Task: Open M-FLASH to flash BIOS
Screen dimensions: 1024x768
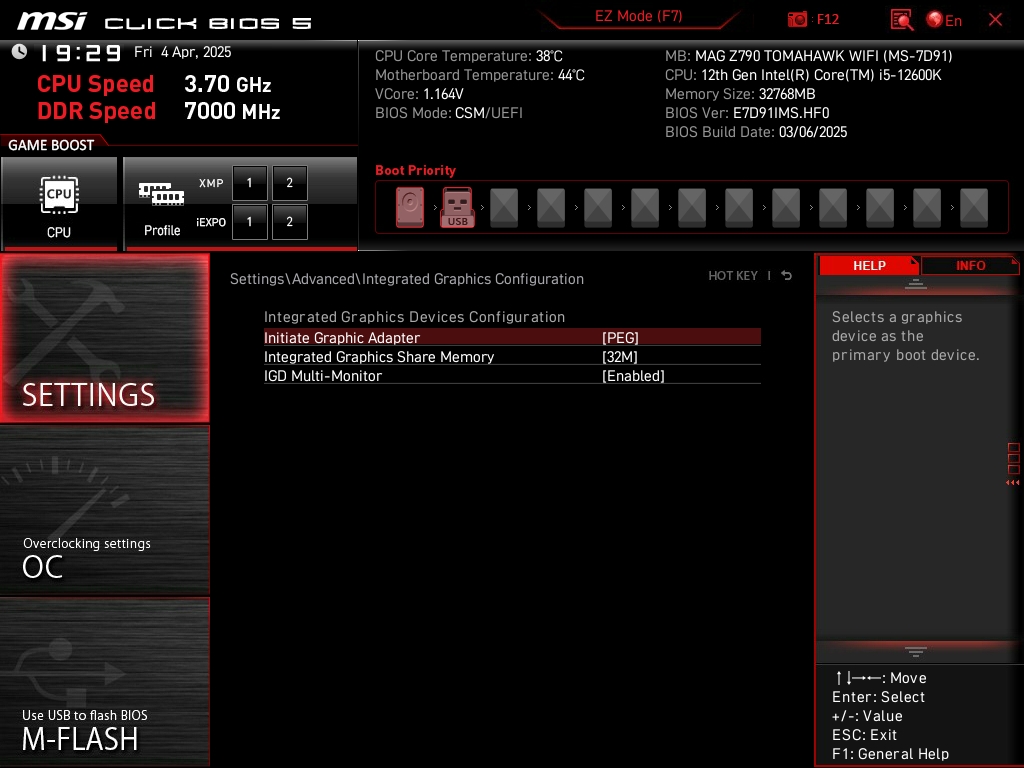Action: point(105,682)
